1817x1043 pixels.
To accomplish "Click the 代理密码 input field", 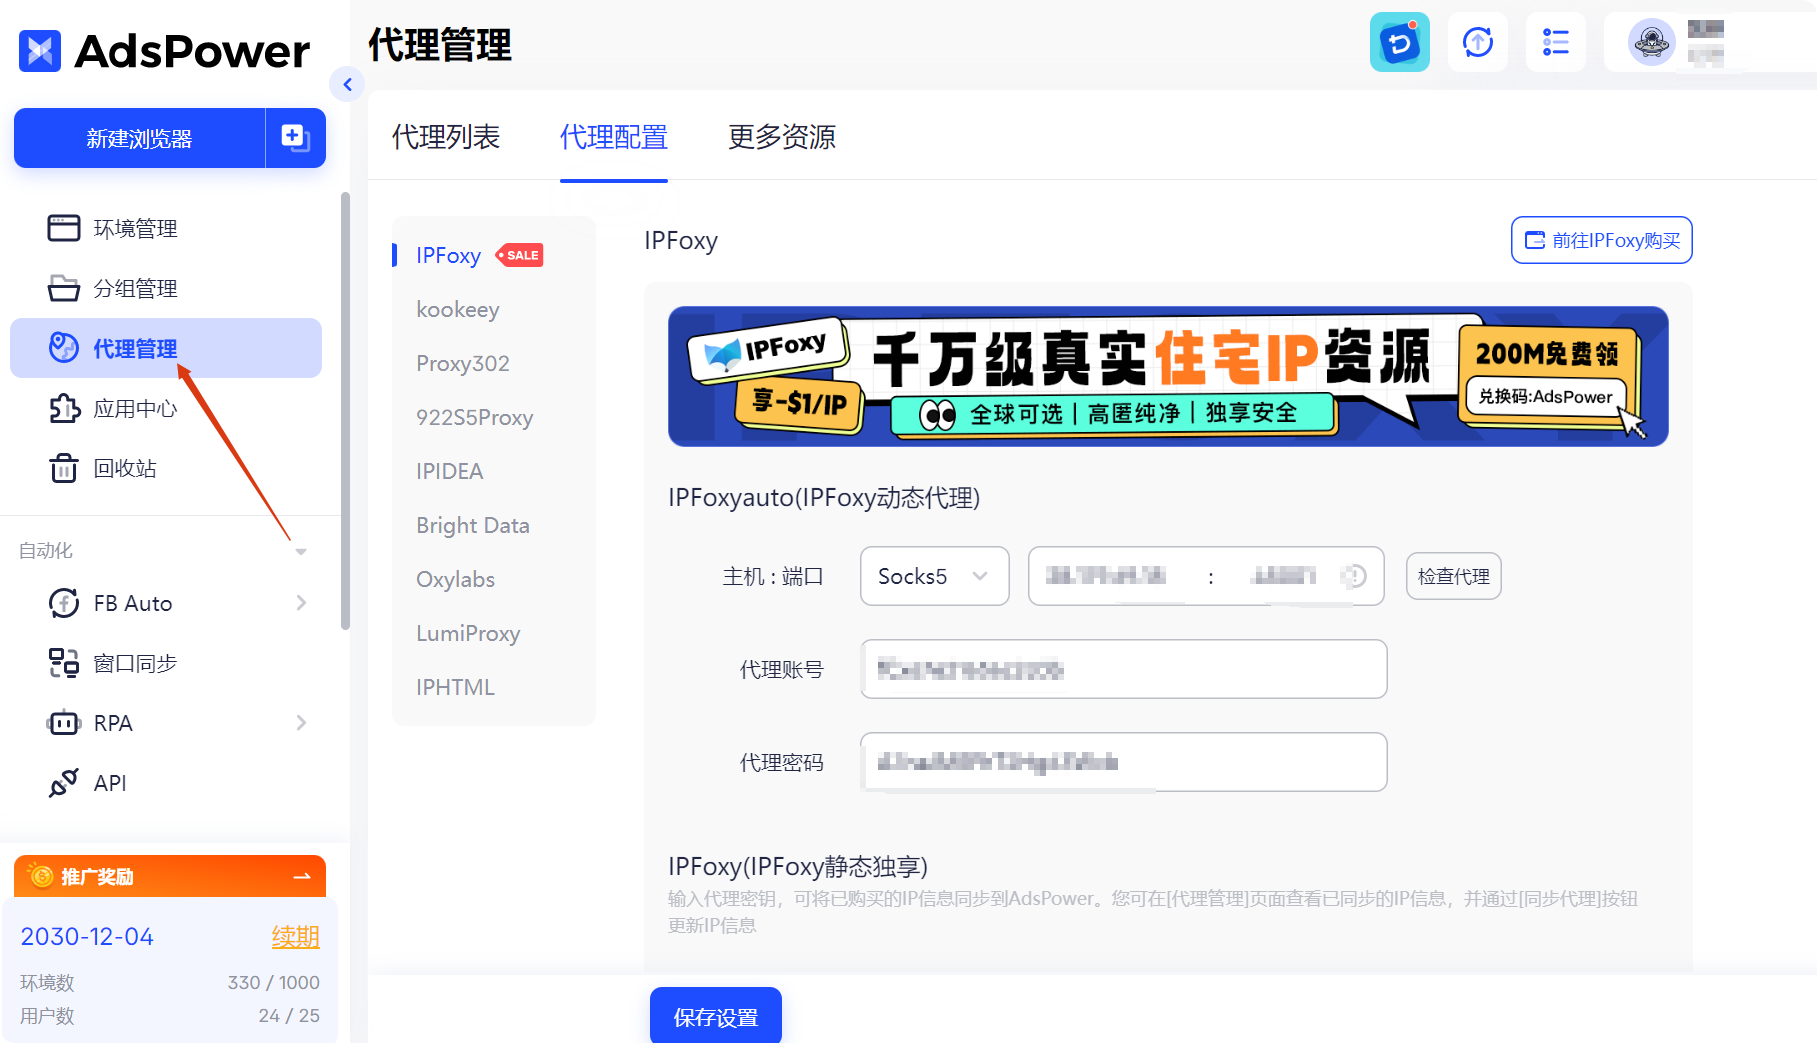I will pyautogui.click(x=1124, y=762).
